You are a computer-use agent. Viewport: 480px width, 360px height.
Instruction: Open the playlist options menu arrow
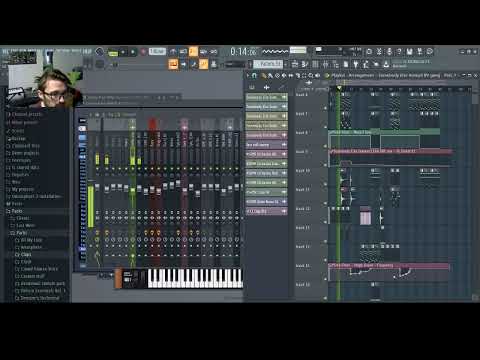pos(248,76)
